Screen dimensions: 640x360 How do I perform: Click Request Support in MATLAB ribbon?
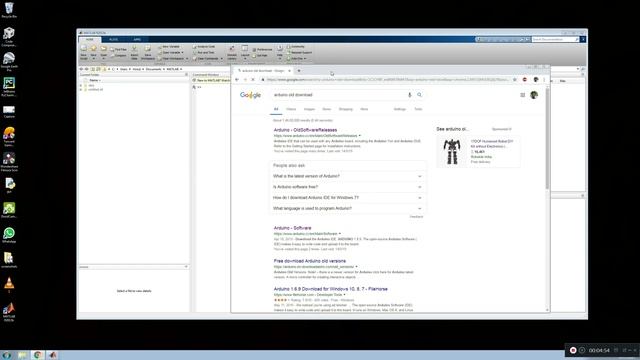click(299, 52)
